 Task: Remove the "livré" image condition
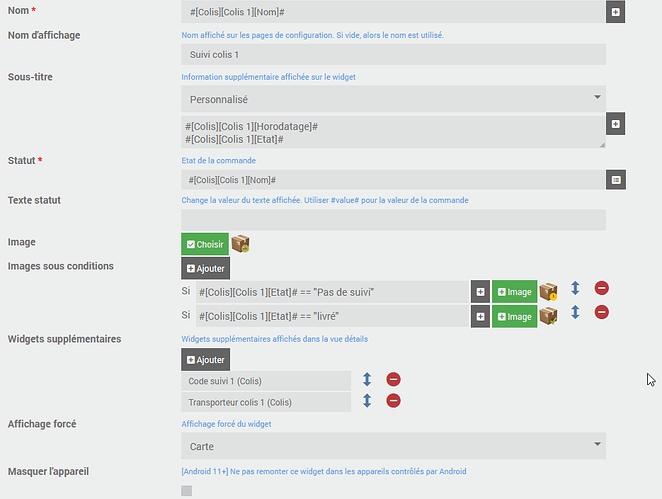(602, 313)
